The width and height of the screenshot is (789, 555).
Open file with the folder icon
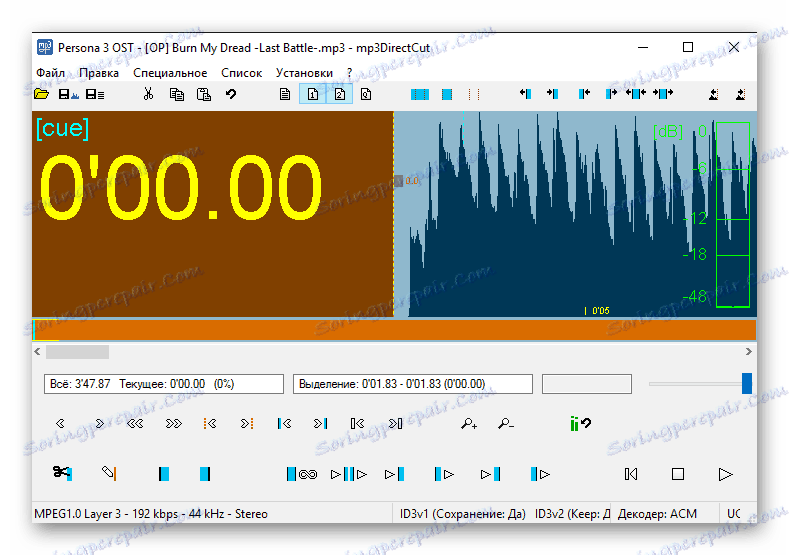pos(41,94)
